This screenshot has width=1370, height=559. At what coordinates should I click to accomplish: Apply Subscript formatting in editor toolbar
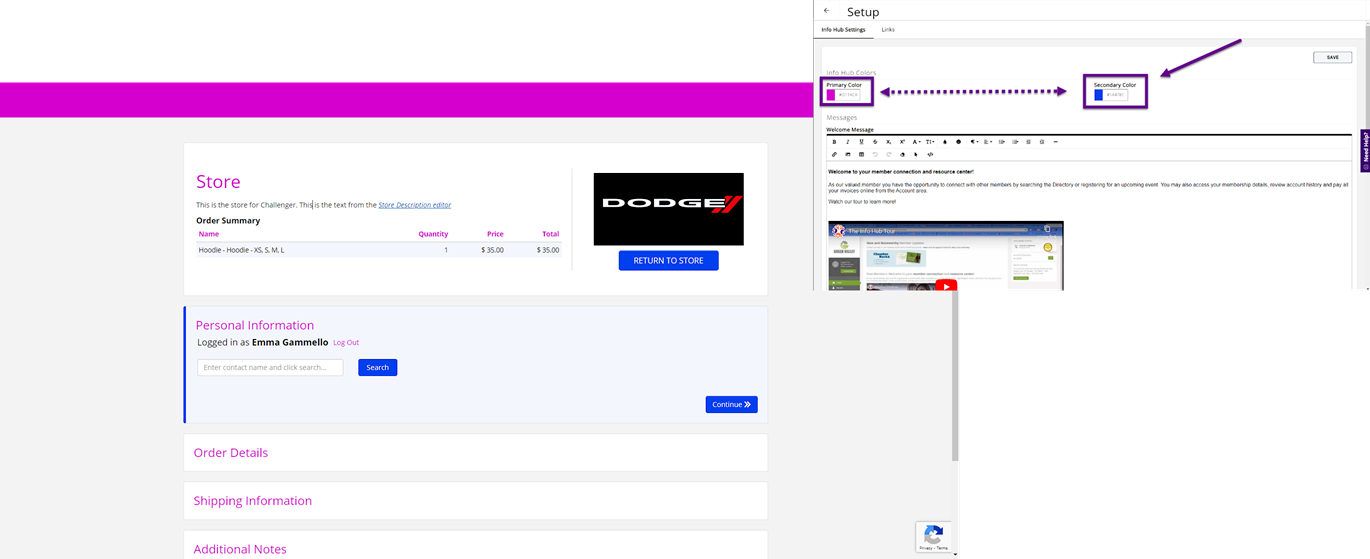point(889,142)
